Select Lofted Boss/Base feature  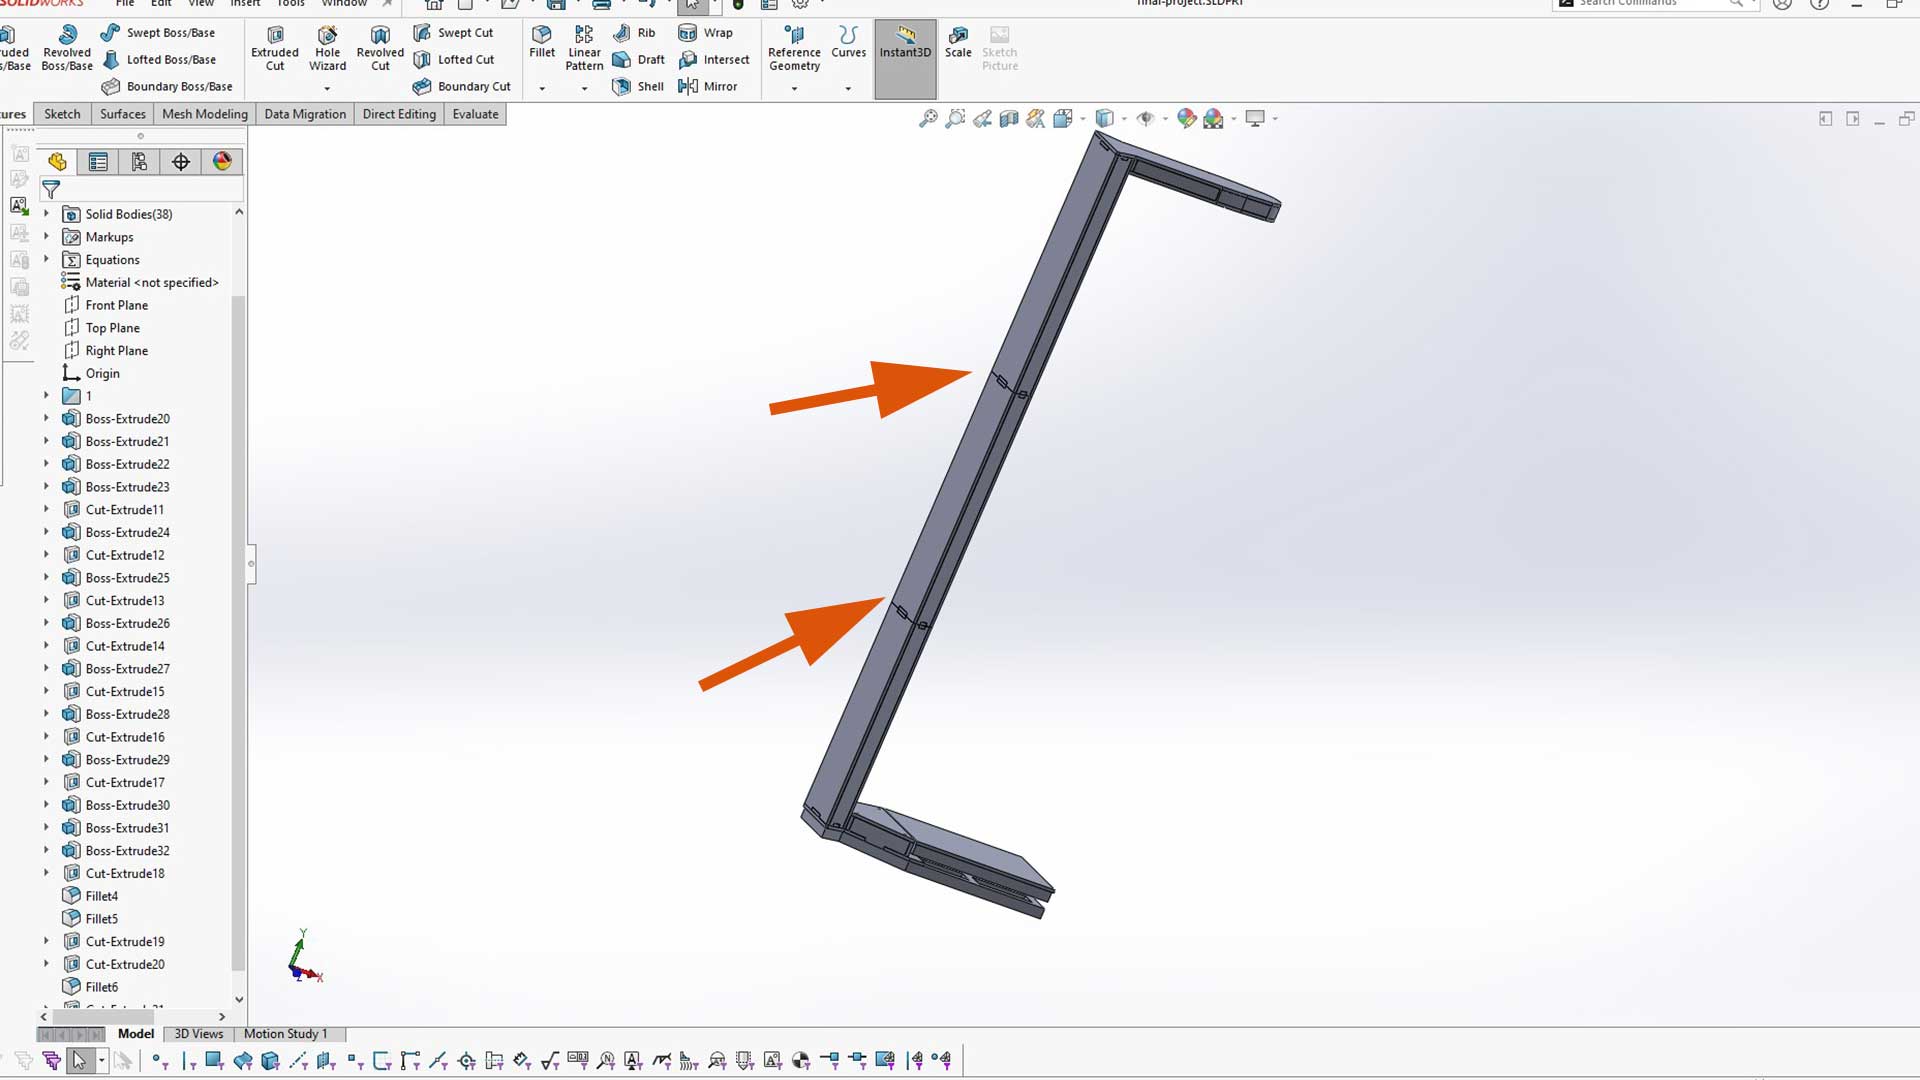pyautogui.click(x=159, y=60)
